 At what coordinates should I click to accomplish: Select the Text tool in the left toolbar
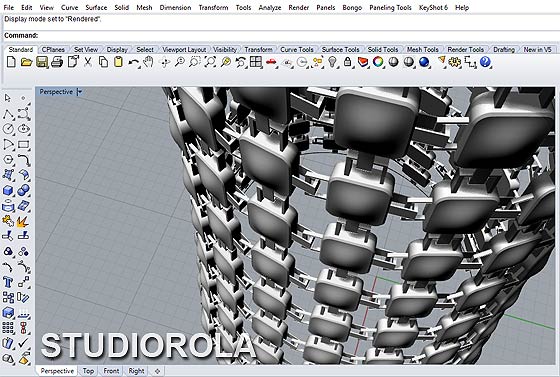point(8,282)
